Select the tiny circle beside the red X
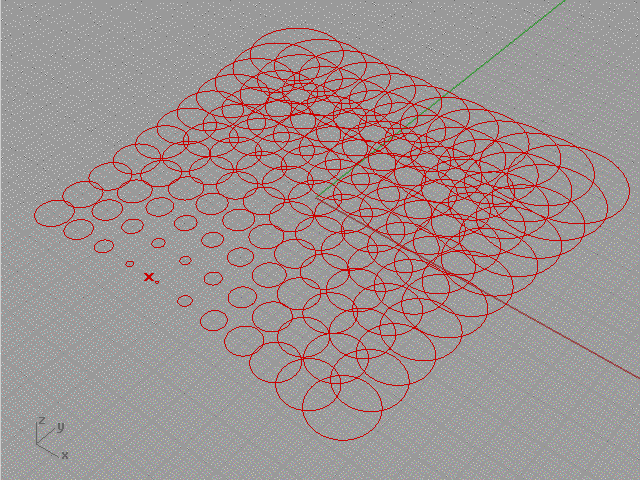 (x=157, y=282)
